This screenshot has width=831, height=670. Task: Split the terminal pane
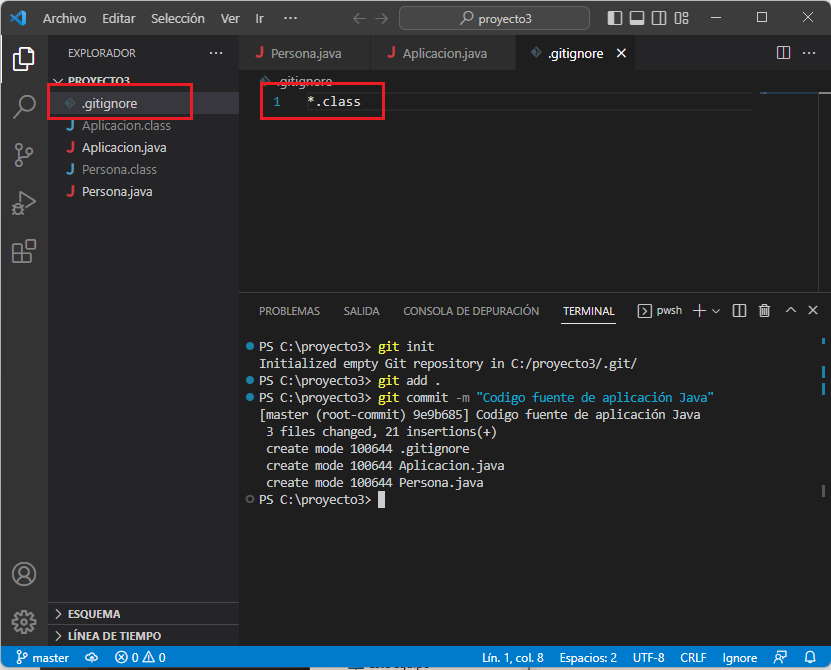[x=739, y=311]
